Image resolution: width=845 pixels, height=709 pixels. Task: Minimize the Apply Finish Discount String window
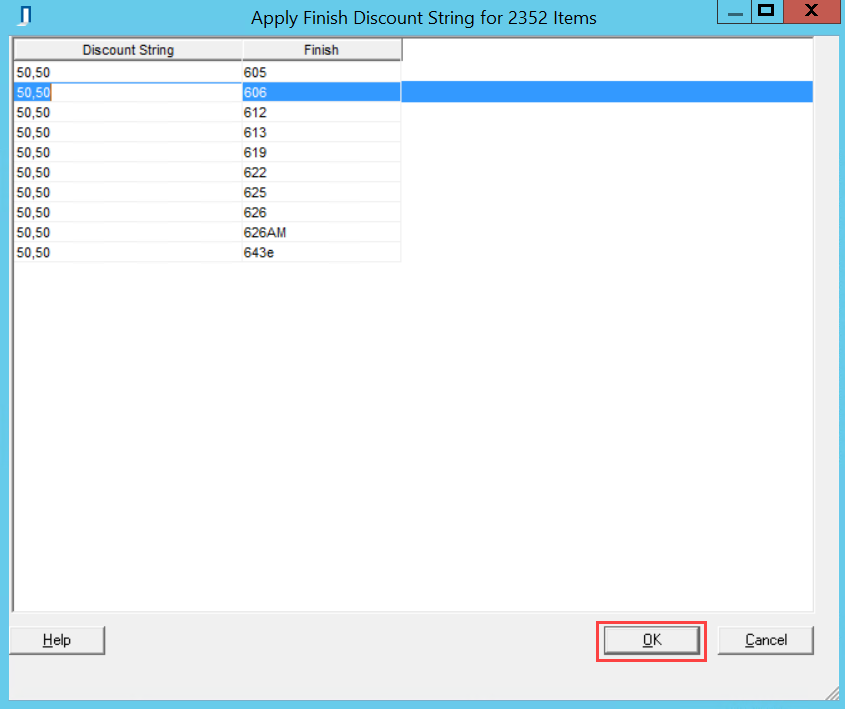(x=735, y=11)
